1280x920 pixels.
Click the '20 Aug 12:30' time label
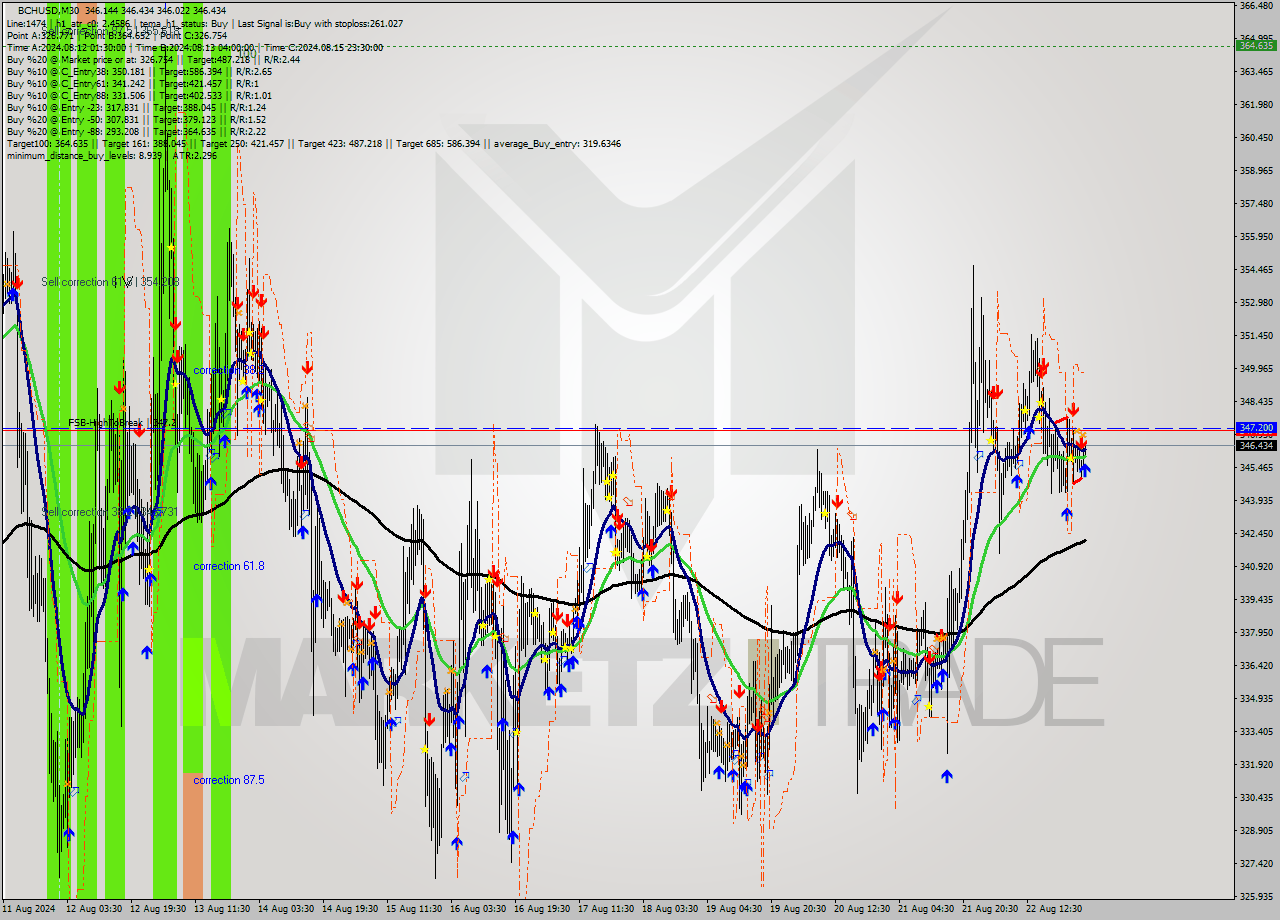coord(862,909)
